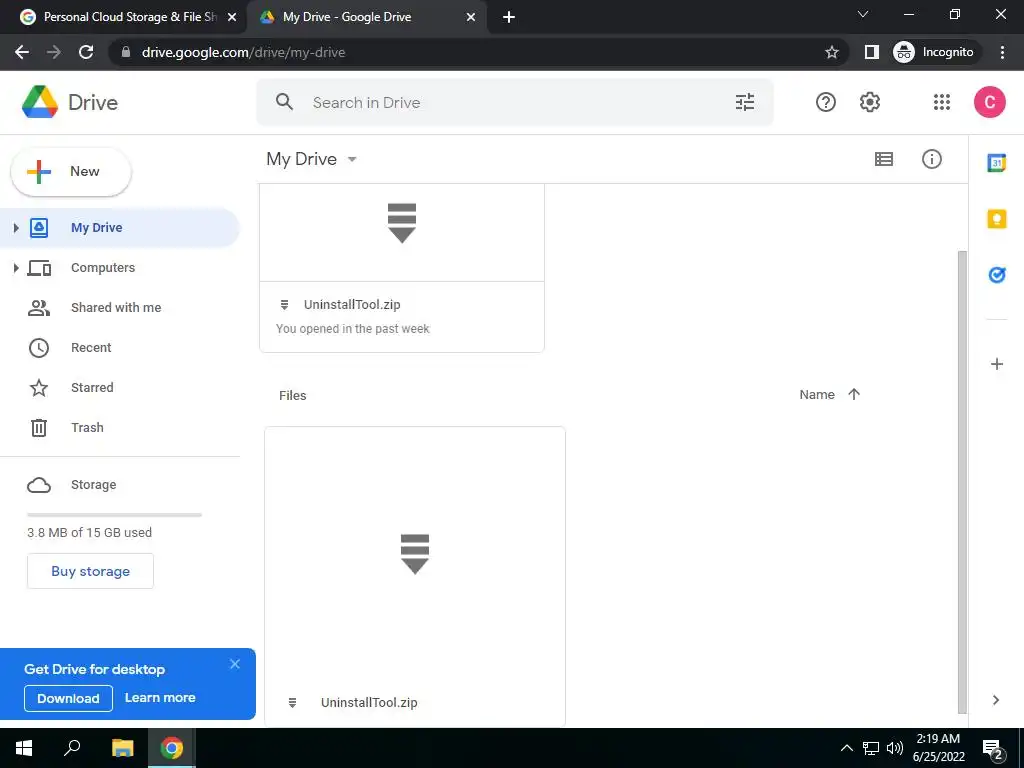Toggle browser side panel icon
1024x768 pixels.
[871, 52]
